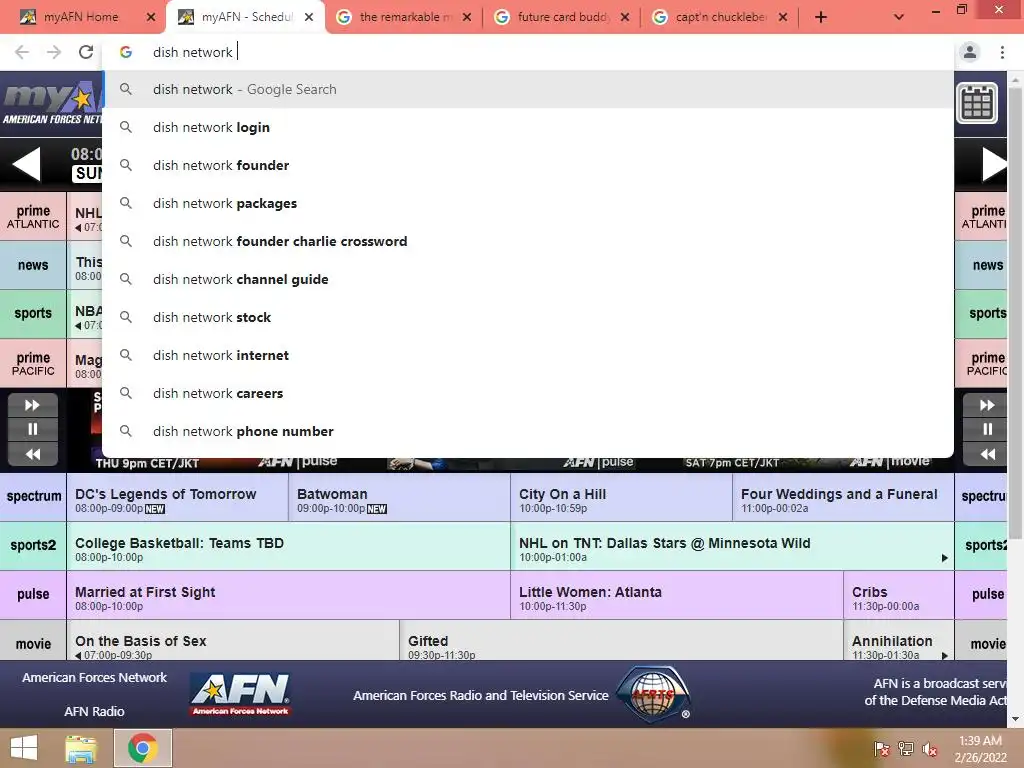Open the tab search chevron

899,17
